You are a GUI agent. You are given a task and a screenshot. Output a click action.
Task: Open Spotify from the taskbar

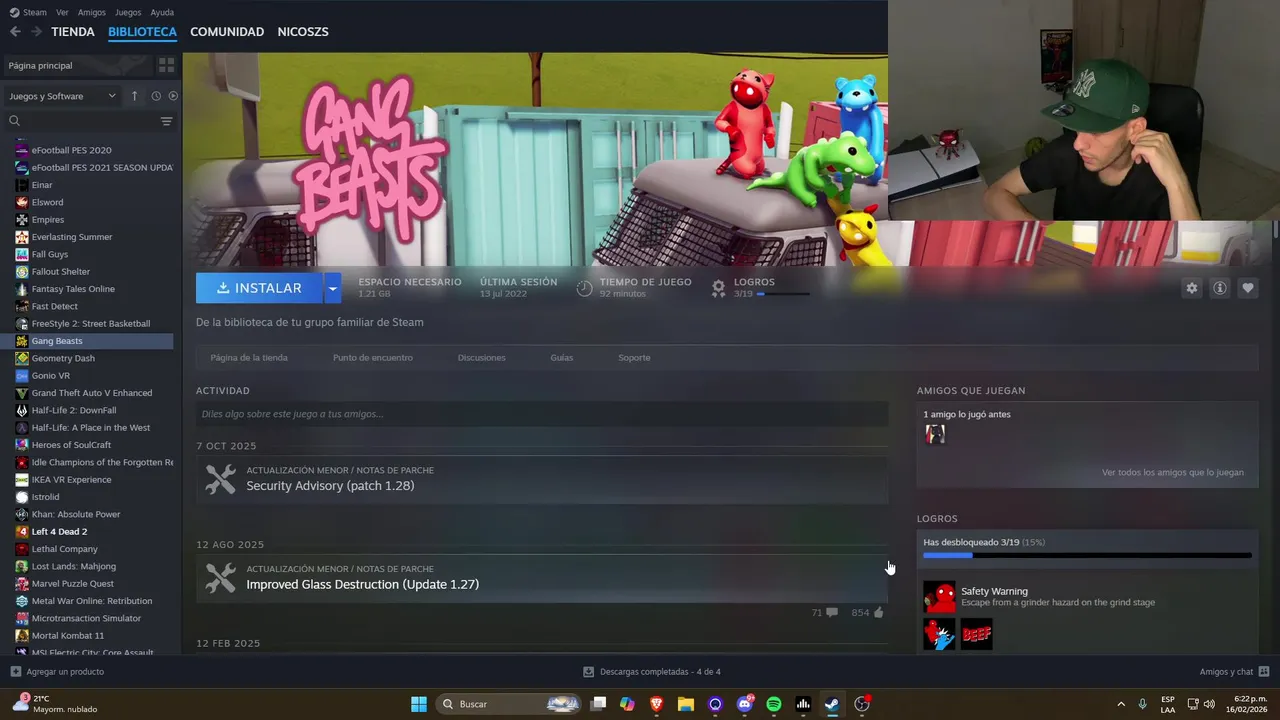(x=774, y=704)
